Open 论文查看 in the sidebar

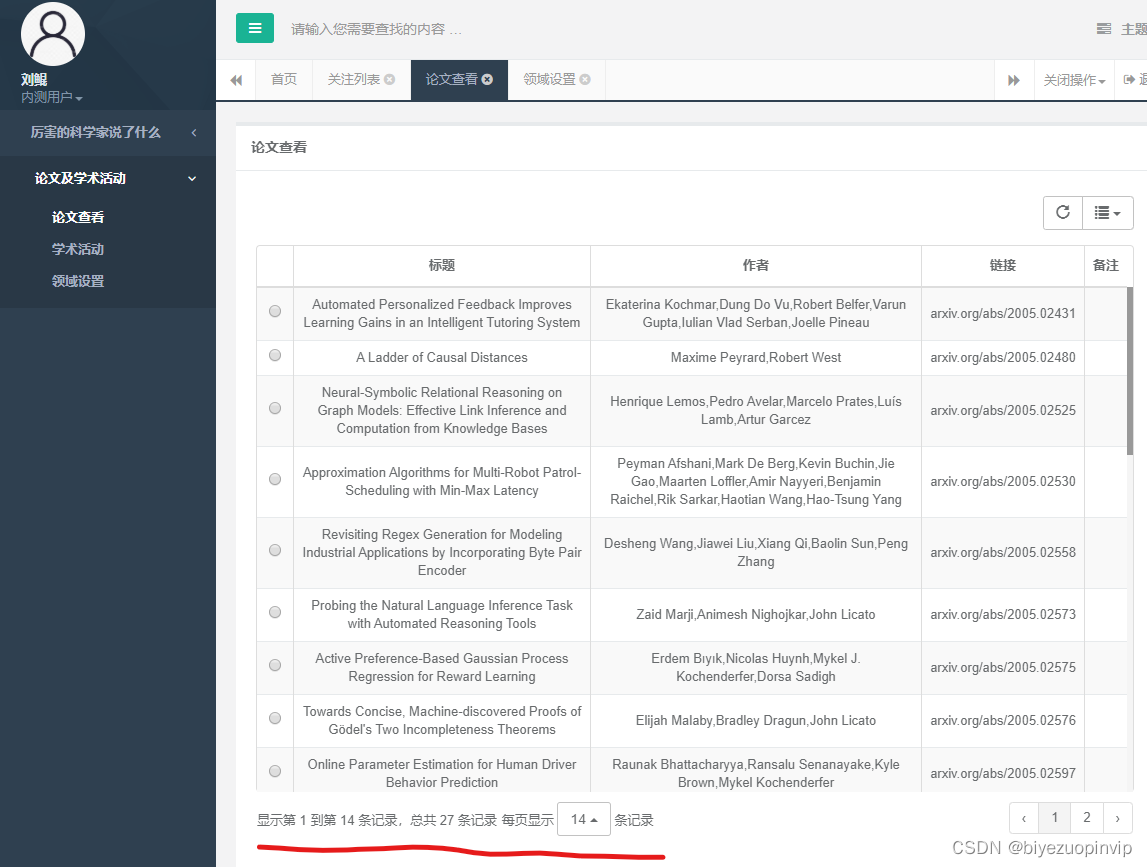click(78, 217)
